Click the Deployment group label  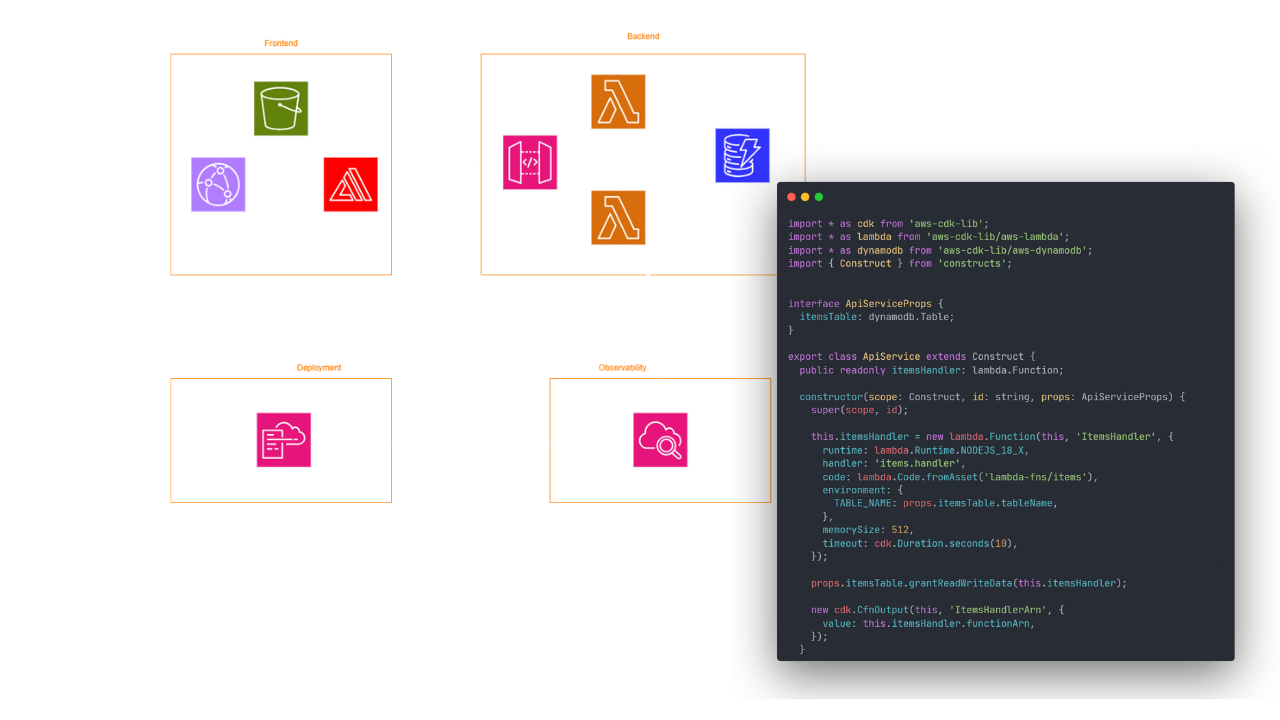coord(319,367)
